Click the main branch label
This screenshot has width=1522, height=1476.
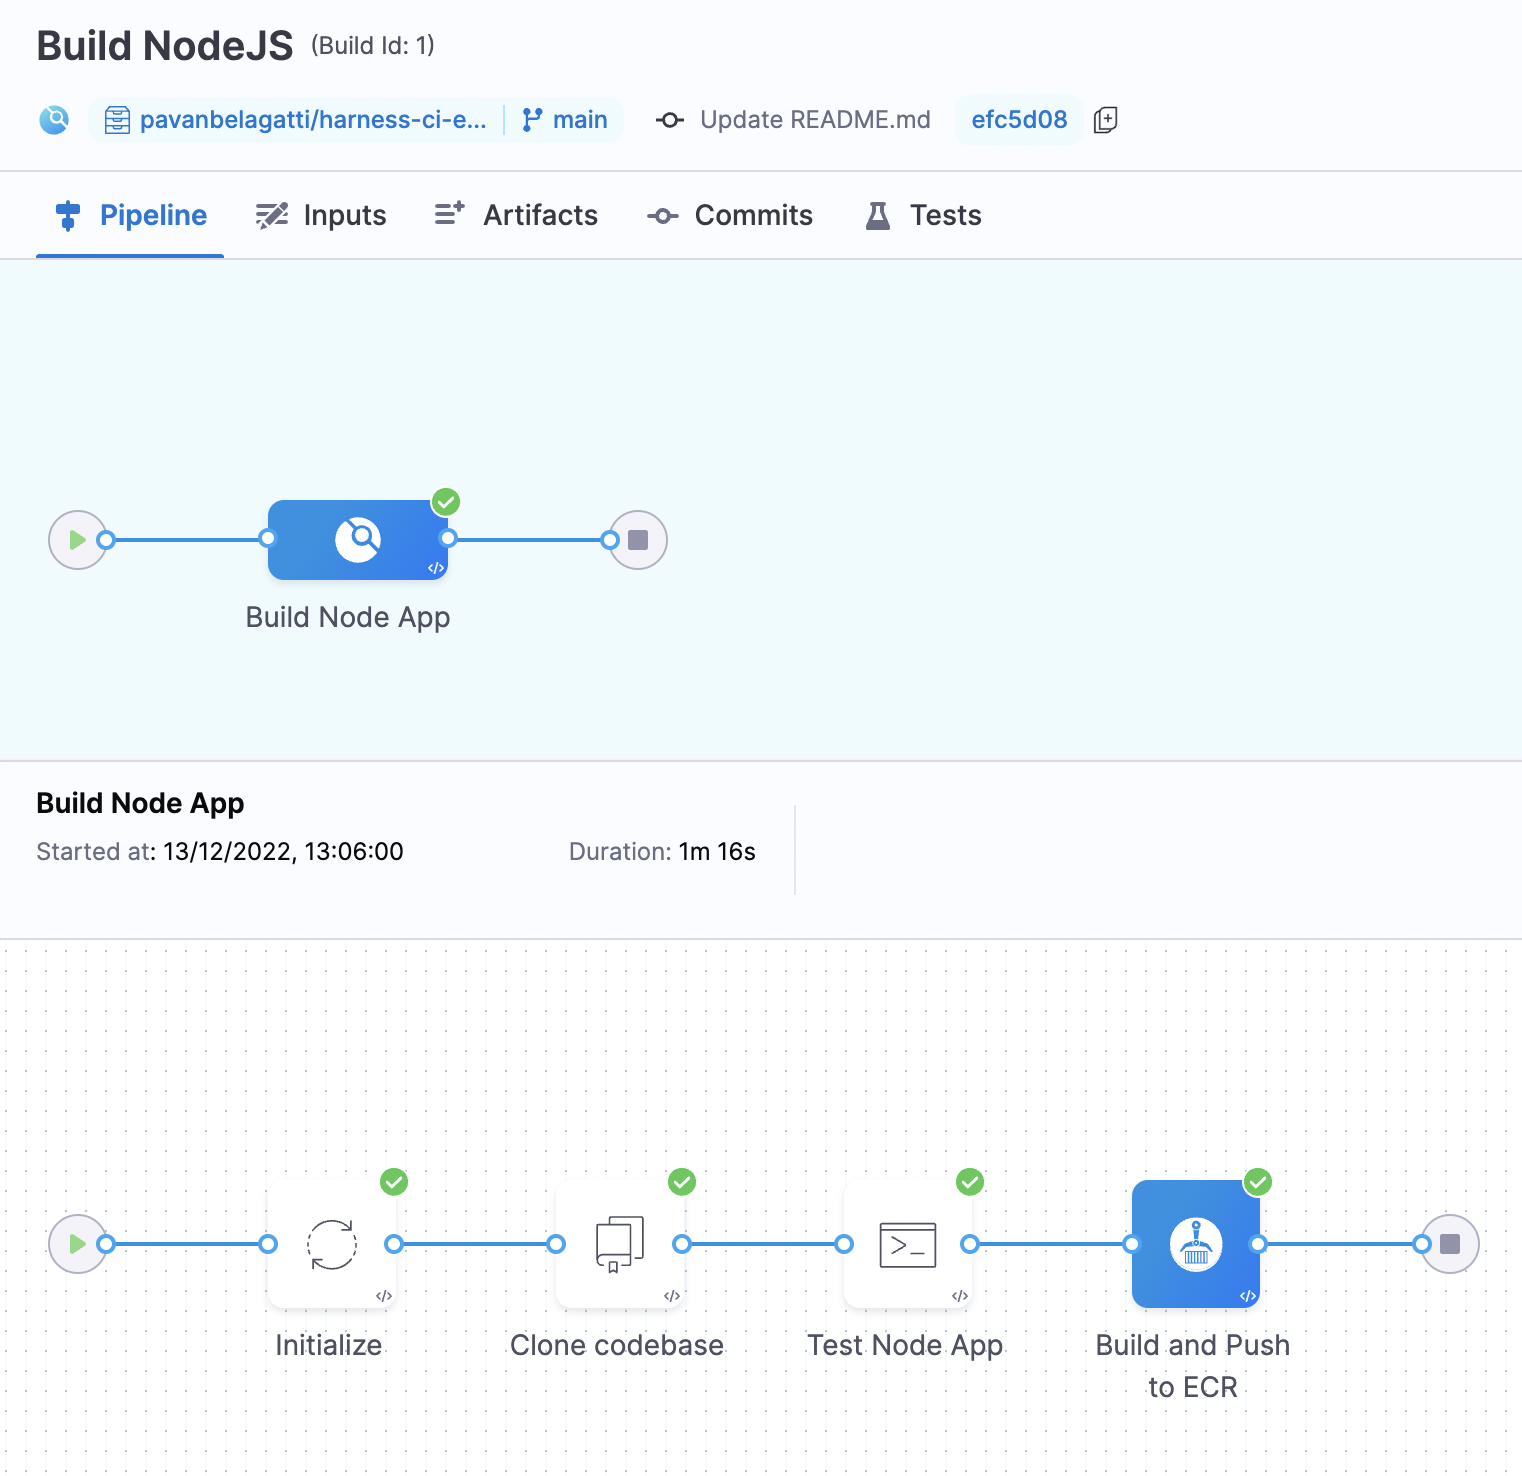pos(580,120)
